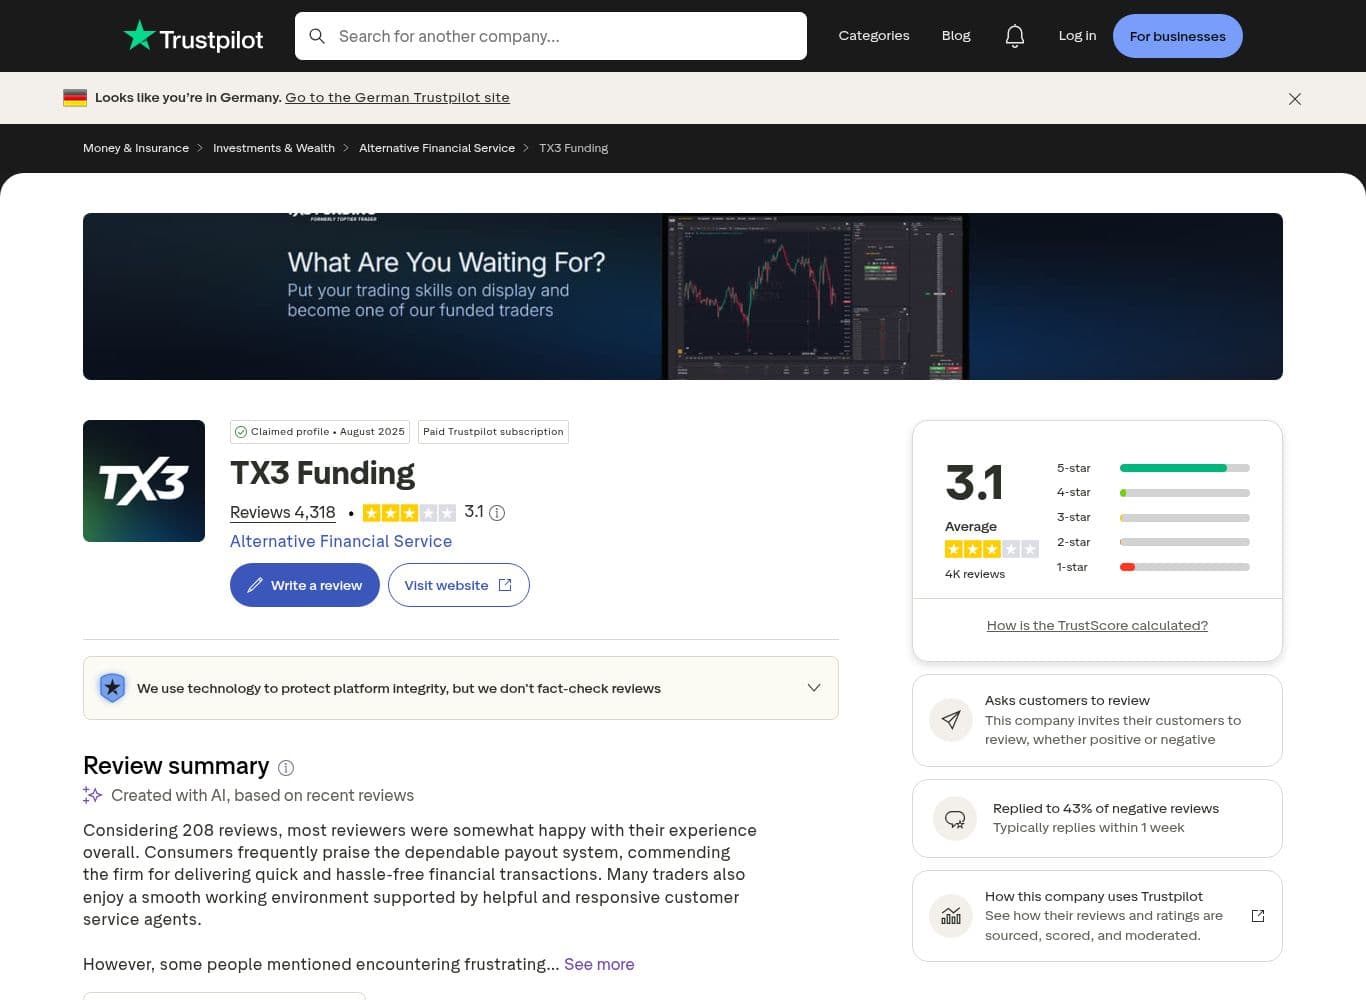The width and height of the screenshot is (1366, 1000).
Task: Go to Money & Insurance breadcrumb
Action: 136,148
